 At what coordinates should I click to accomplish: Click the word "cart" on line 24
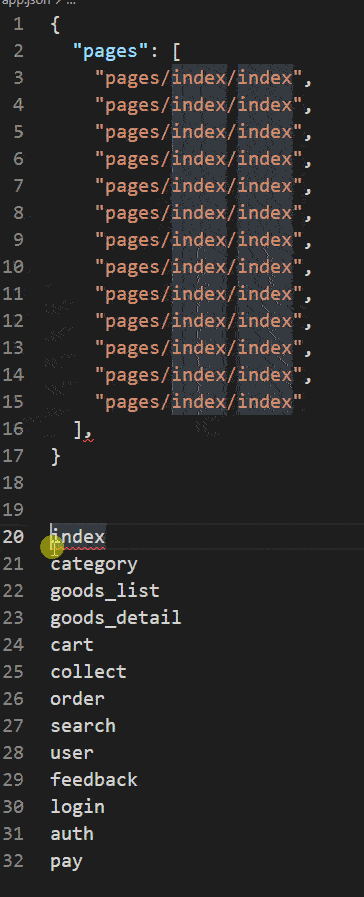72,645
